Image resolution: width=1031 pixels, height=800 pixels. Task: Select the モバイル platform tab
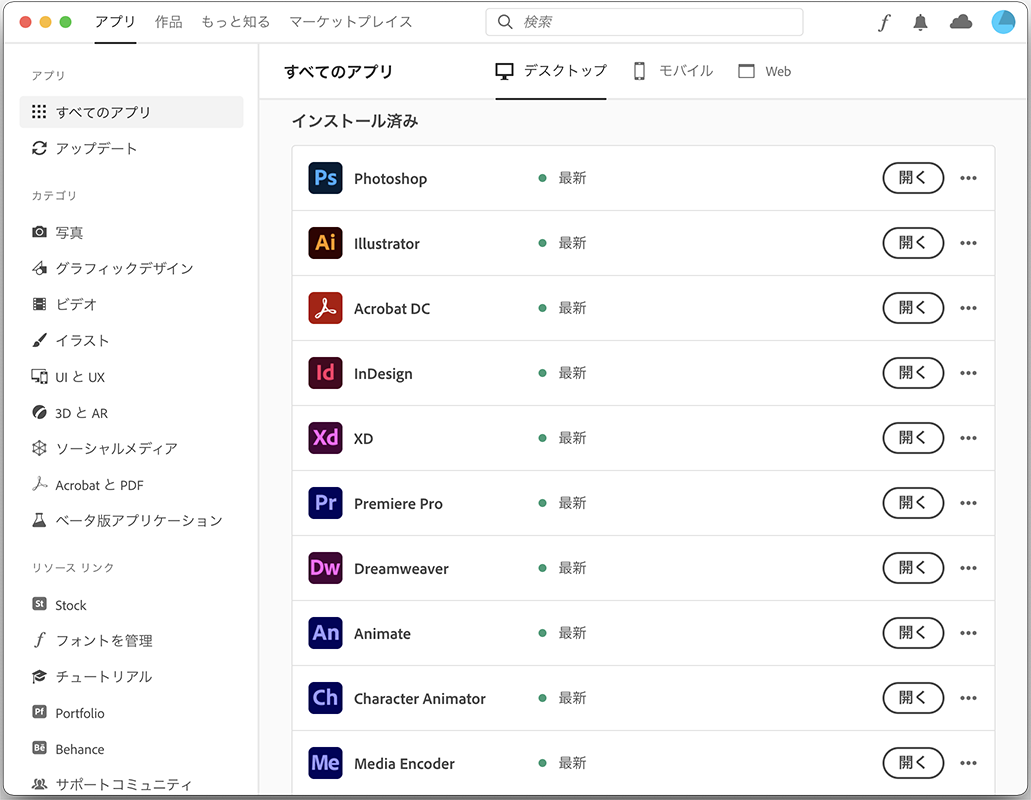pyautogui.click(x=673, y=71)
